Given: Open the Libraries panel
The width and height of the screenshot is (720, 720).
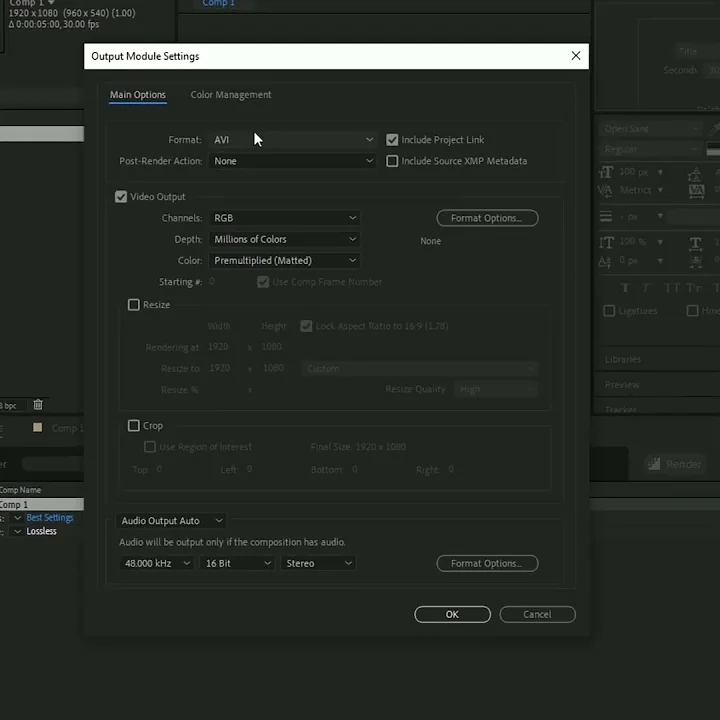Looking at the screenshot, I should [622, 359].
